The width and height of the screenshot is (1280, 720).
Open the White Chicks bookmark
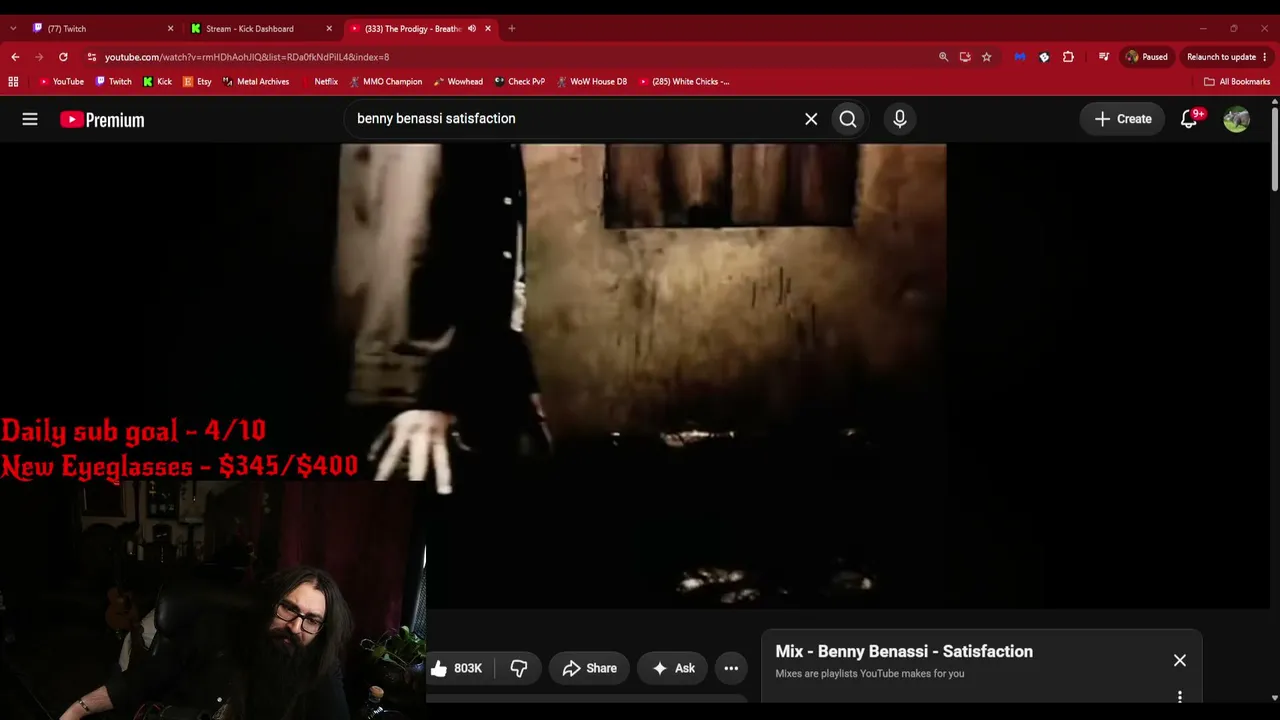point(684,82)
